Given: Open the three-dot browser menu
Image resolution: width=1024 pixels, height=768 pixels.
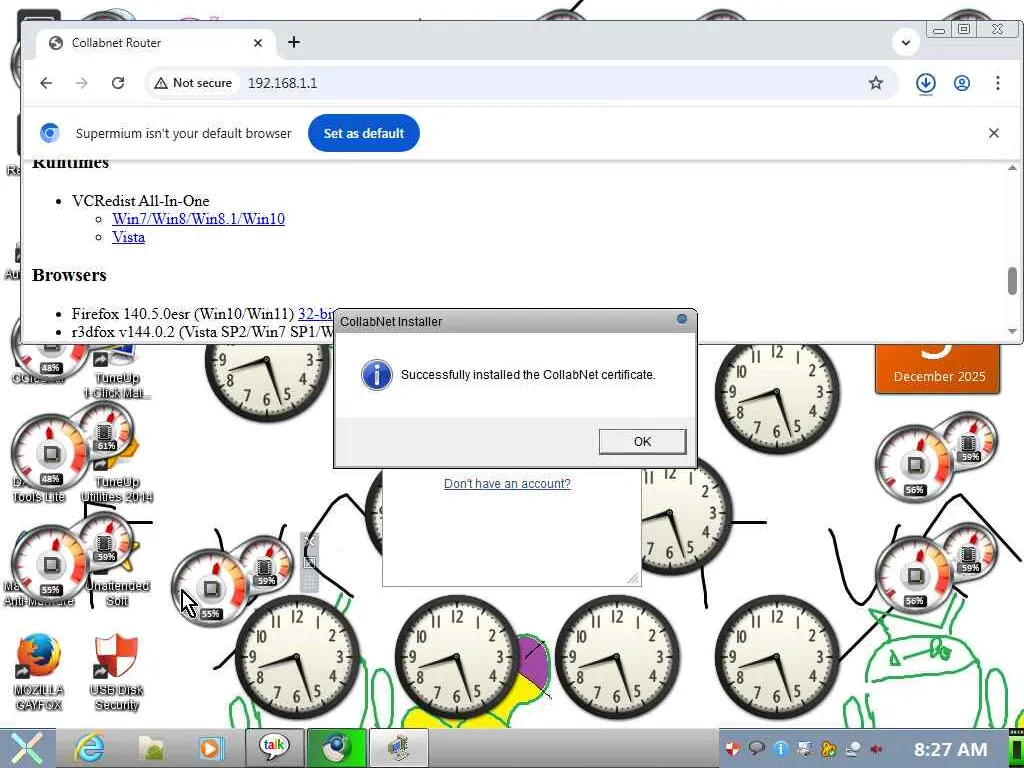Looking at the screenshot, I should (997, 83).
